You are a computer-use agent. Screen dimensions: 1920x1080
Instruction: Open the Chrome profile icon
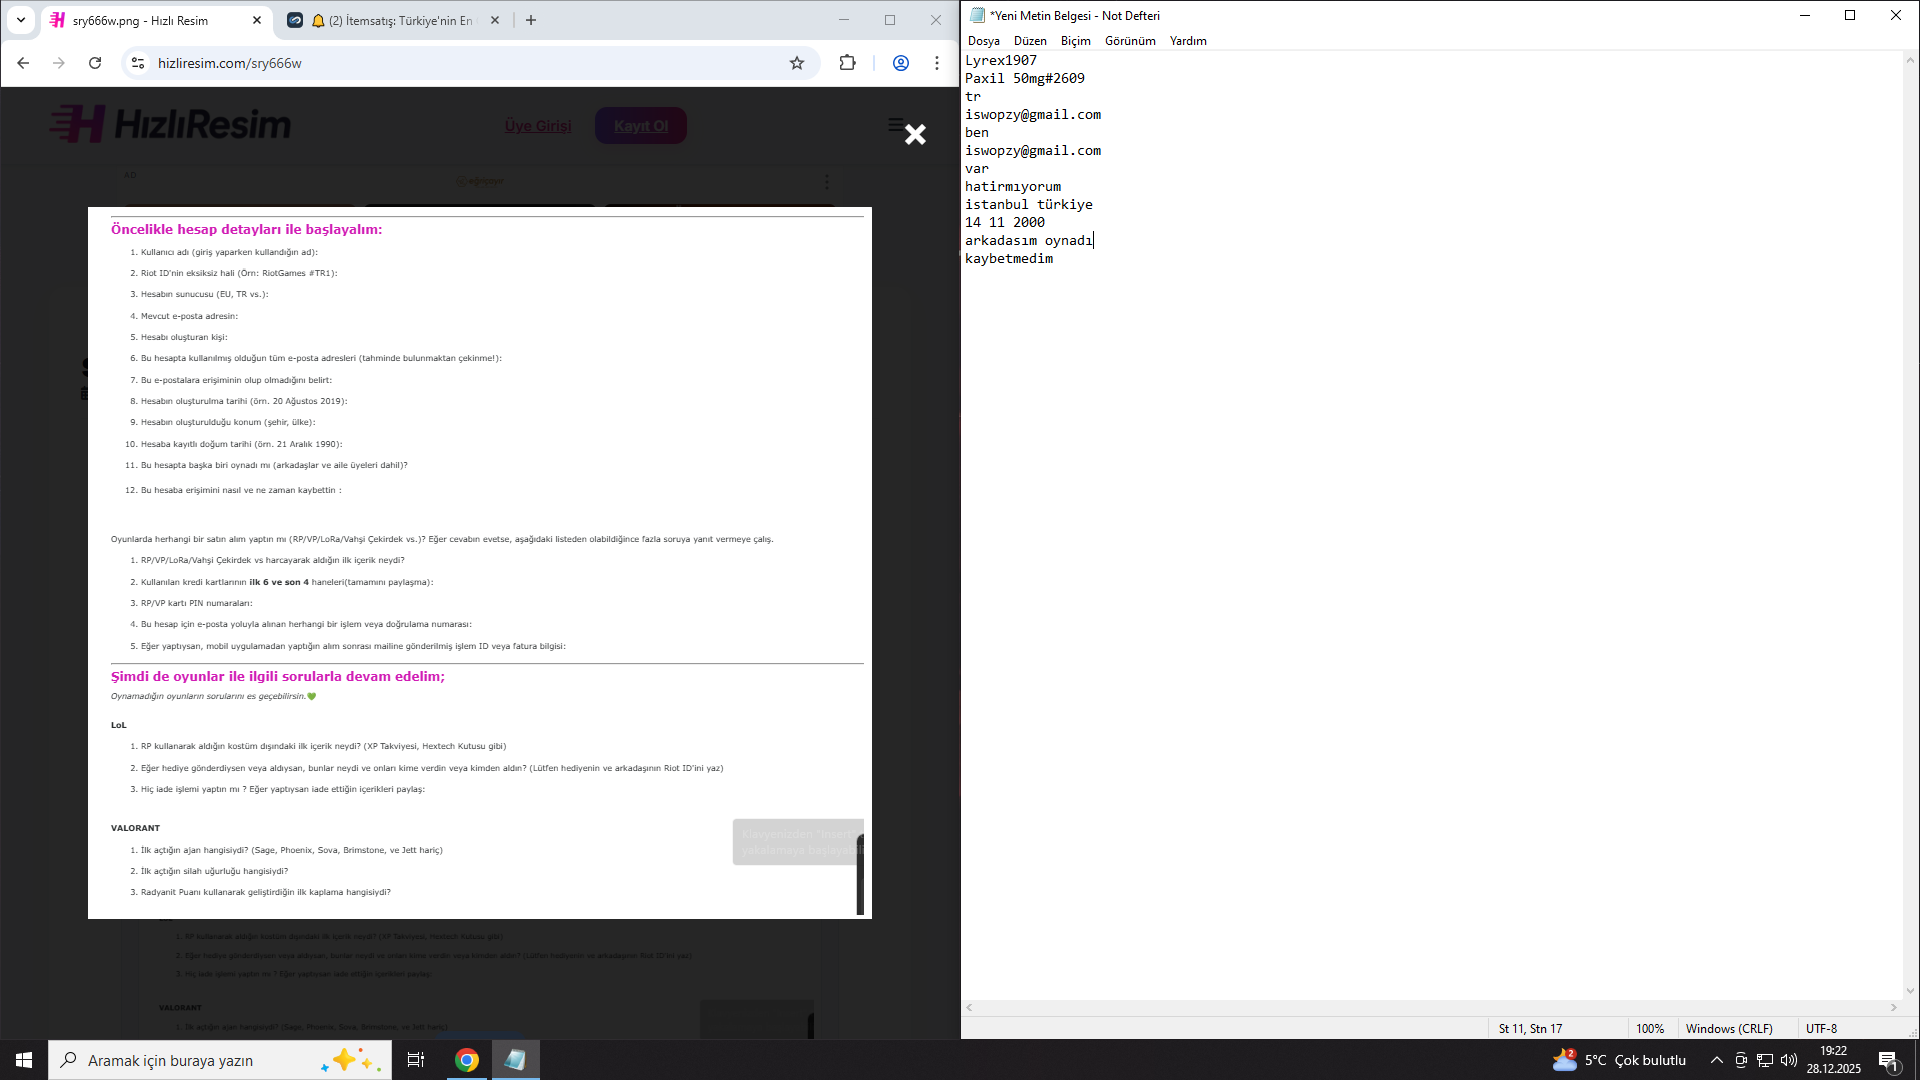click(x=901, y=63)
